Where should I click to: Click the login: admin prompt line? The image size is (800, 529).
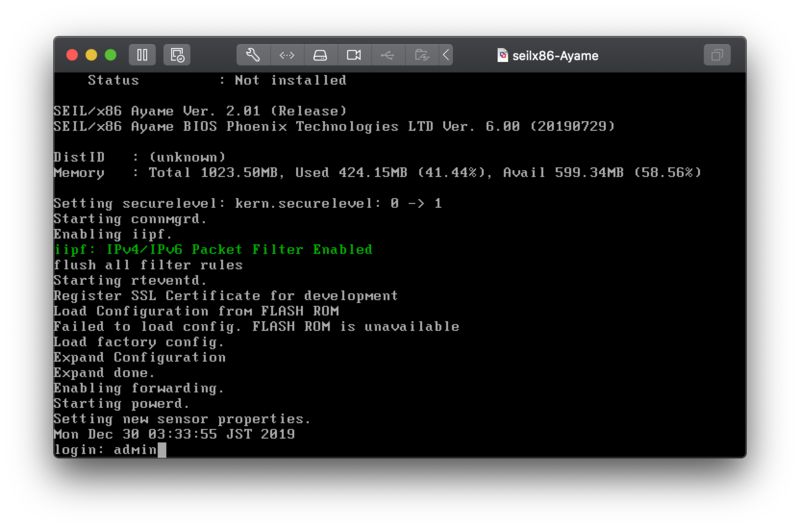(110, 449)
